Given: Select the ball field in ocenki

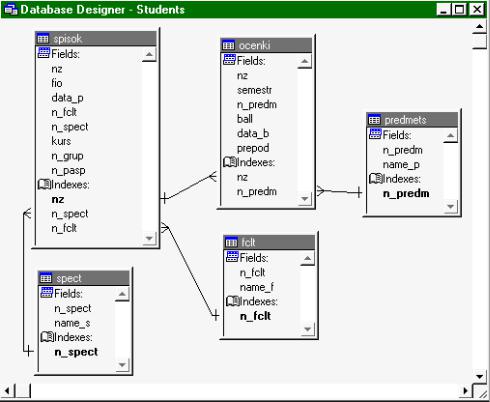Looking at the screenshot, I should point(245,119).
